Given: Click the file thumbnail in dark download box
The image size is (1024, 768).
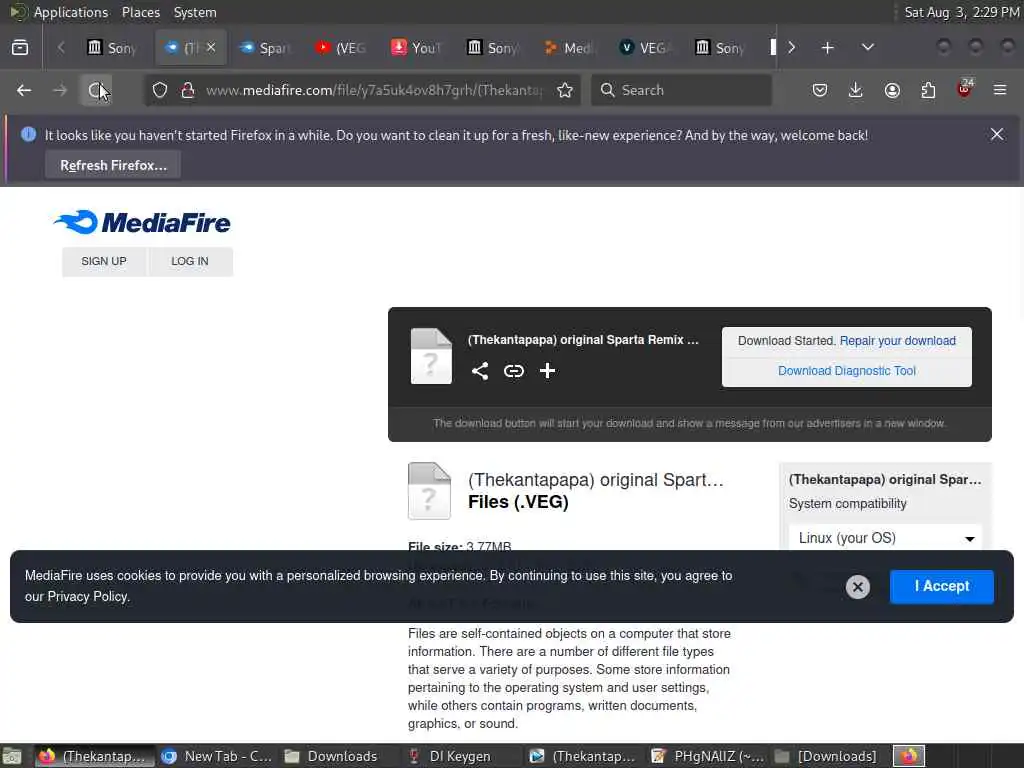Looking at the screenshot, I should click(x=431, y=356).
